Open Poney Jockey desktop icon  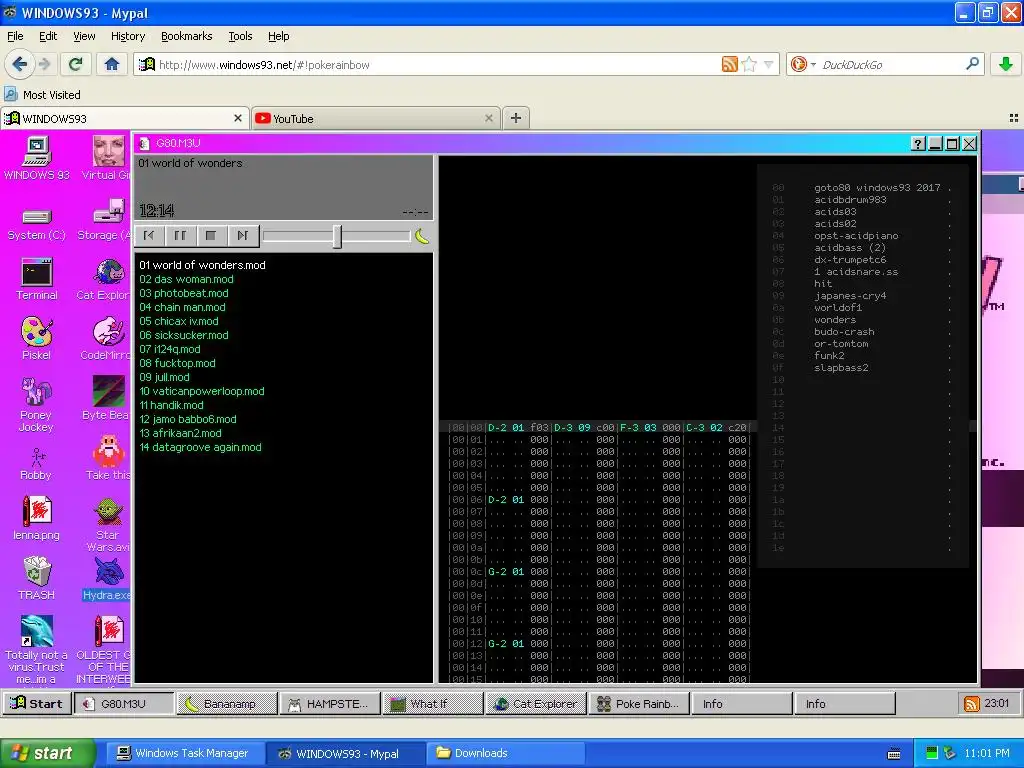[37, 405]
